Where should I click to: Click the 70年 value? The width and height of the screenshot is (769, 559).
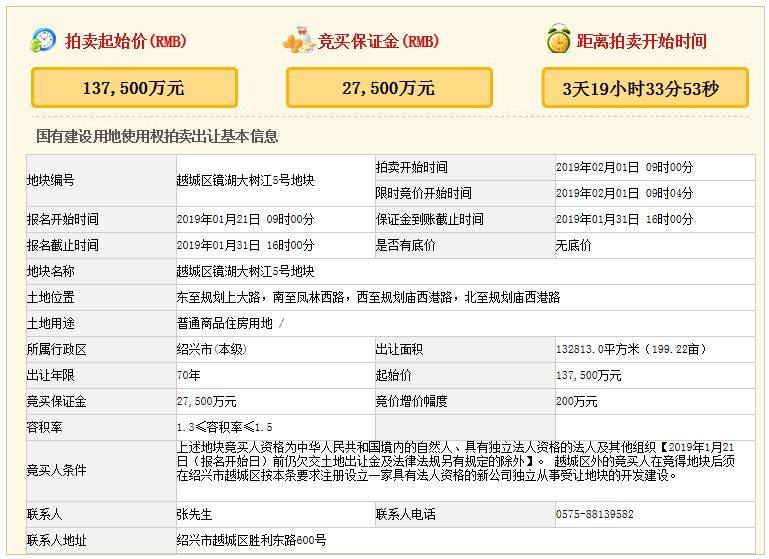[188, 375]
